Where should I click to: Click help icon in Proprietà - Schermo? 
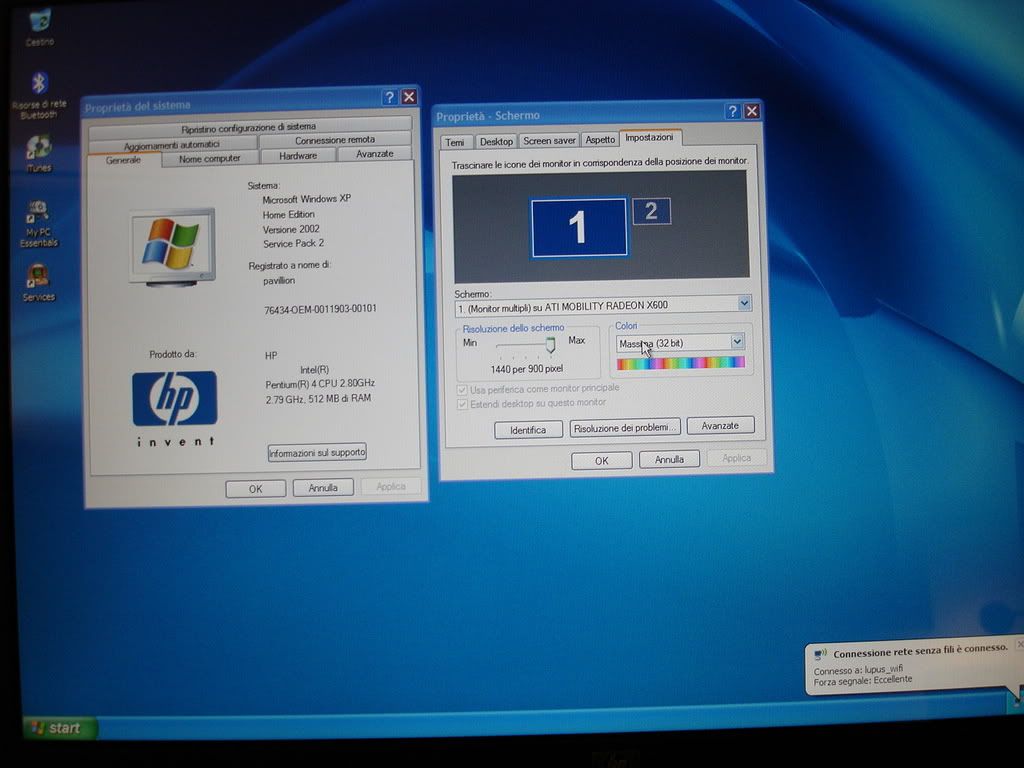coord(732,112)
